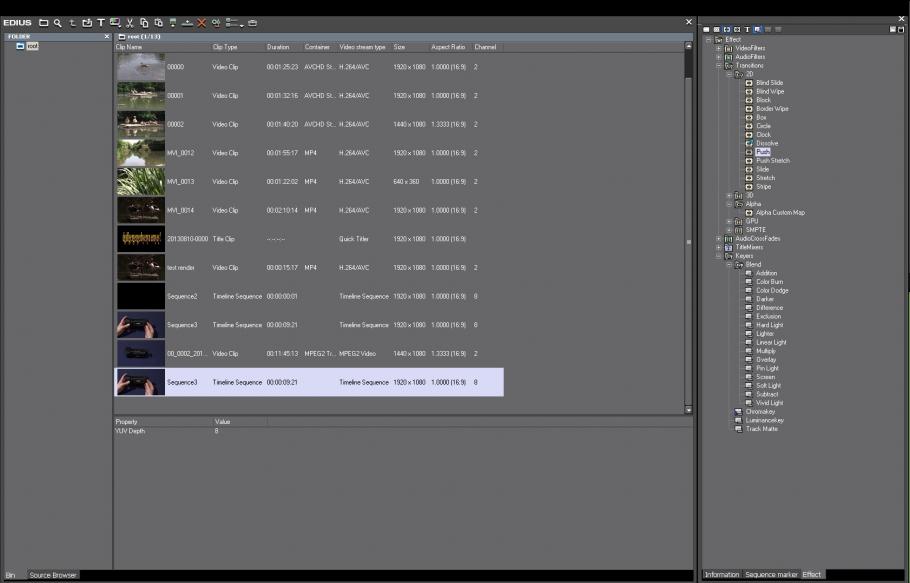Image resolution: width=910 pixels, height=583 pixels.
Task: Open the Sequence marker tab
Action: [771, 575]
